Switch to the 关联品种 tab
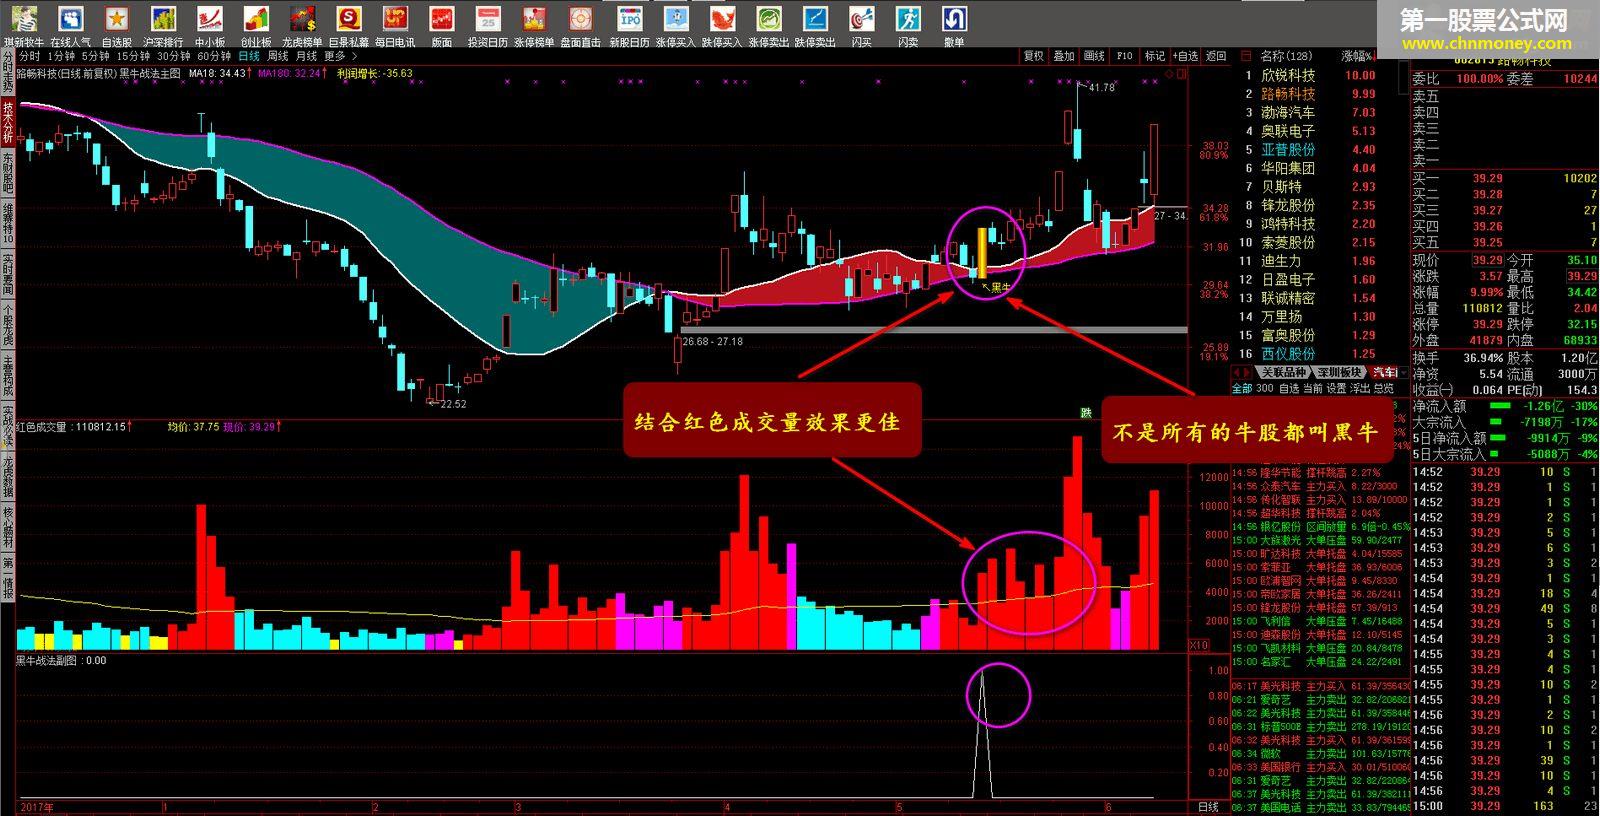This screenshot has width=1600, height=816. [1282, 372]
